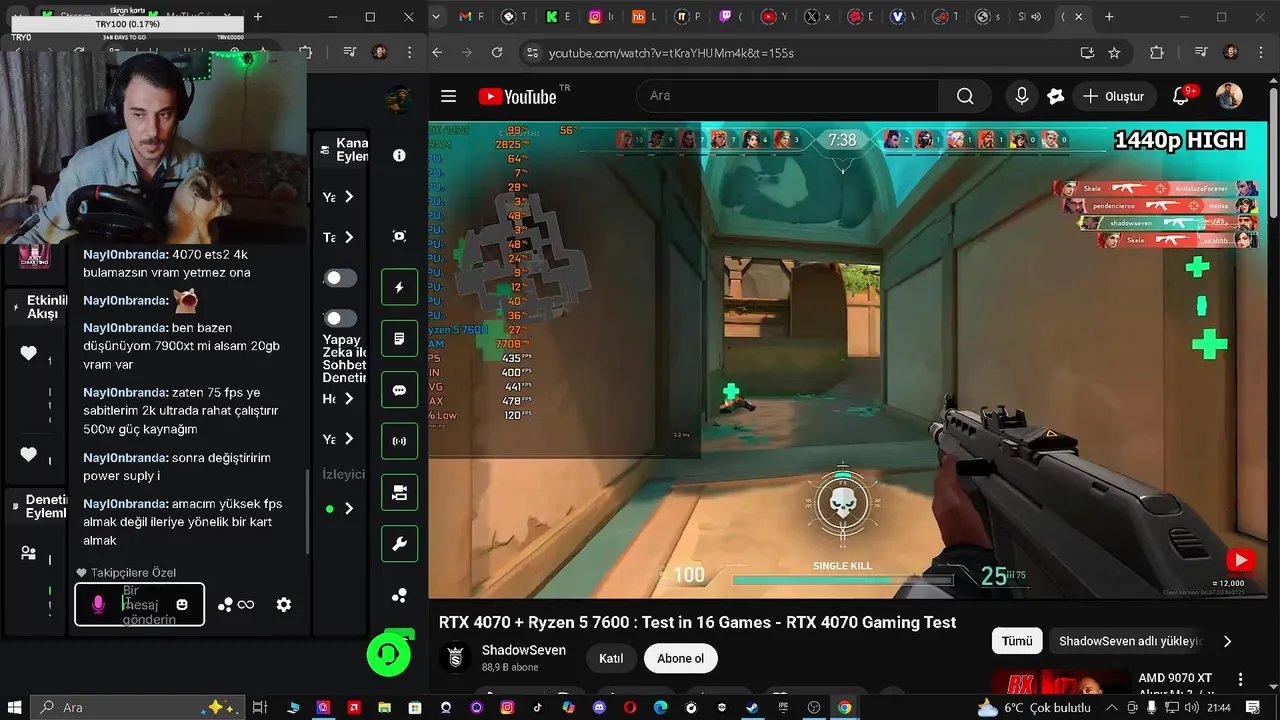Open YouTube notifications bell
This screenshot has height=720, width=1280.
click(1181, 96)
